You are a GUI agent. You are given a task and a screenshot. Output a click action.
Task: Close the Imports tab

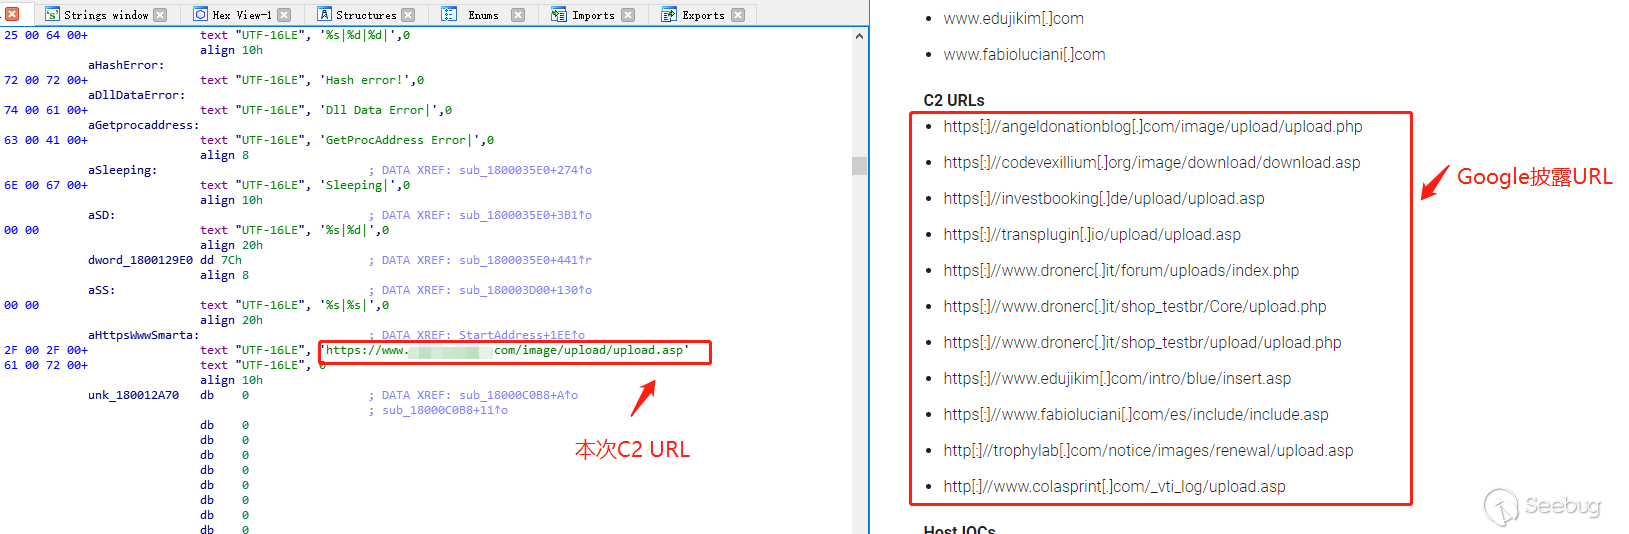click(628, 15)
